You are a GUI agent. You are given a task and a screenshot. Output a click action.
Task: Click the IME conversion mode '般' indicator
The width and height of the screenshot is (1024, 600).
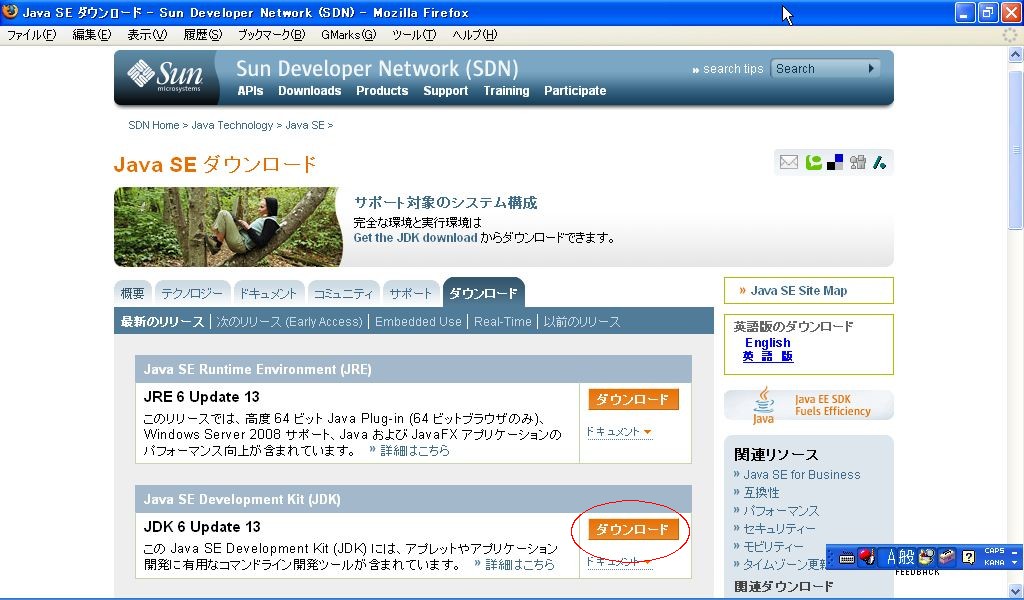tap(906, 557)
